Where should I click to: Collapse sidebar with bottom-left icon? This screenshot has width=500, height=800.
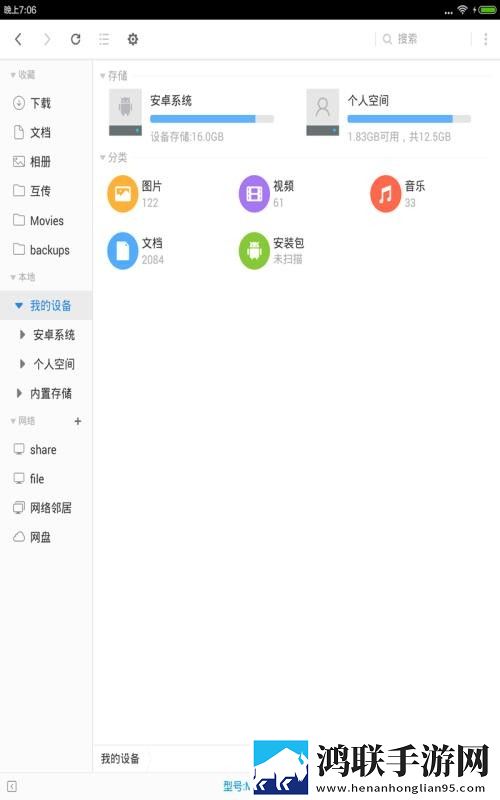(12, 786)
